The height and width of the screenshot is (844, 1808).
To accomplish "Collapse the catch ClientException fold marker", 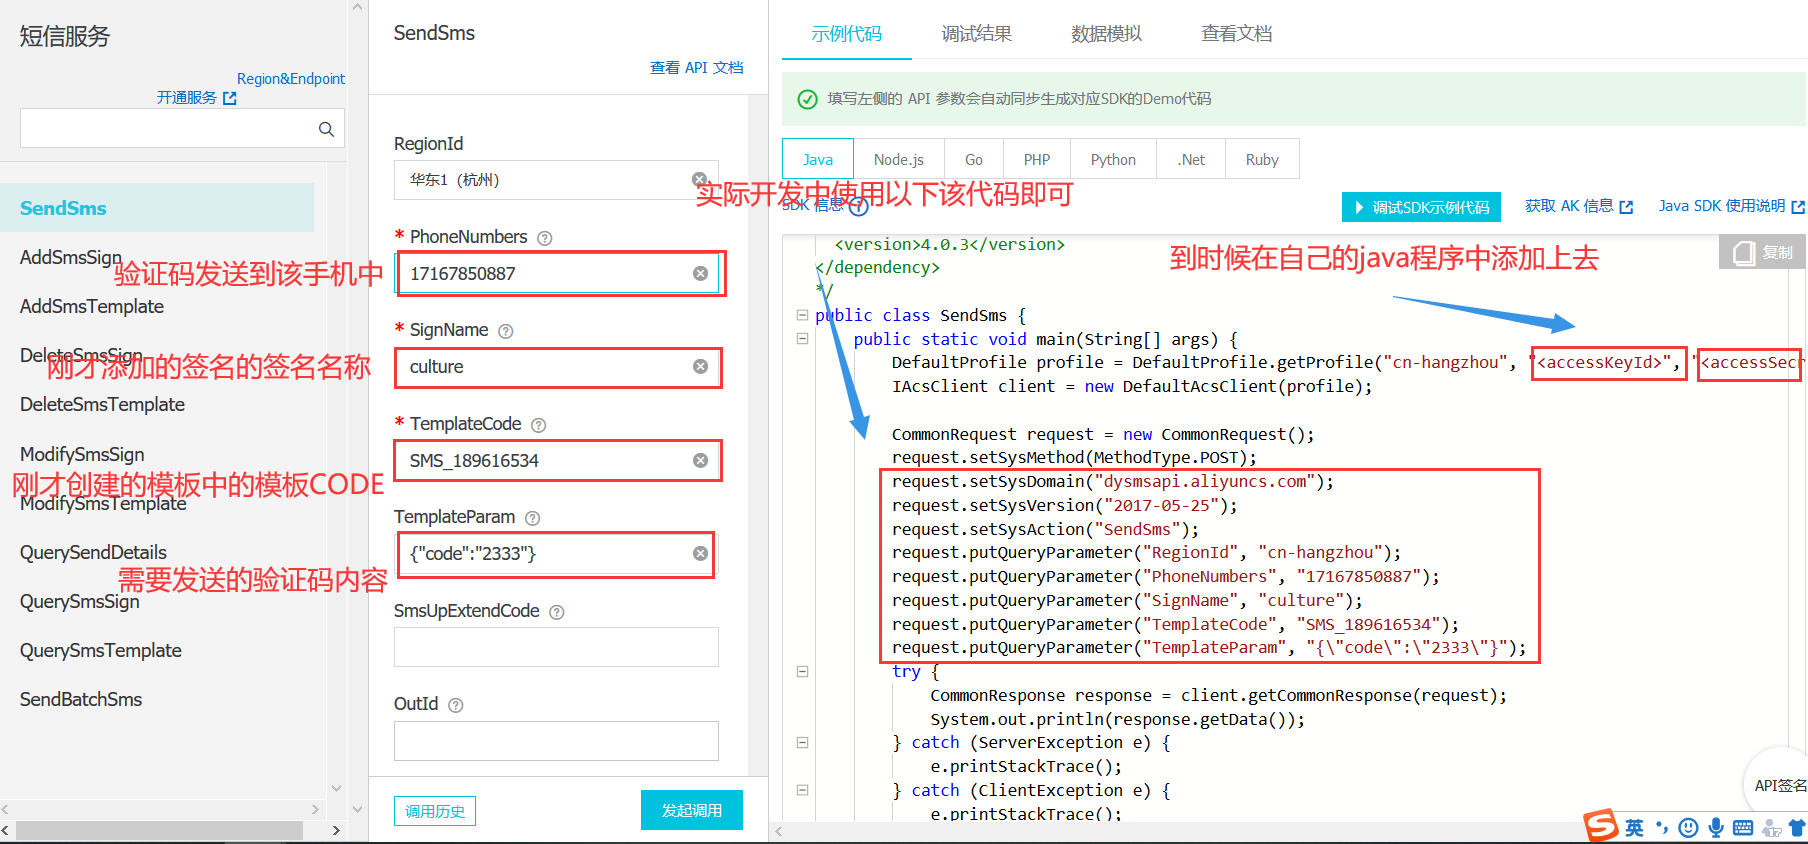I will click(x=802, y=790).
